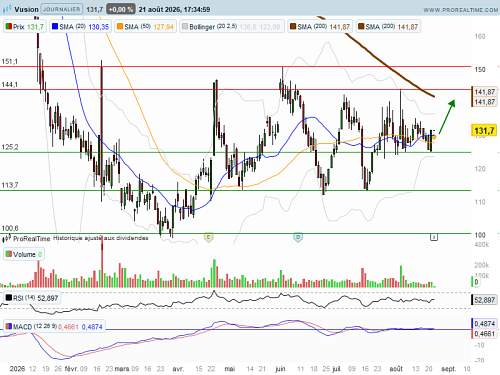
Task: Click the ProRealTime logo in the price panel
Action: pos(26,239)
